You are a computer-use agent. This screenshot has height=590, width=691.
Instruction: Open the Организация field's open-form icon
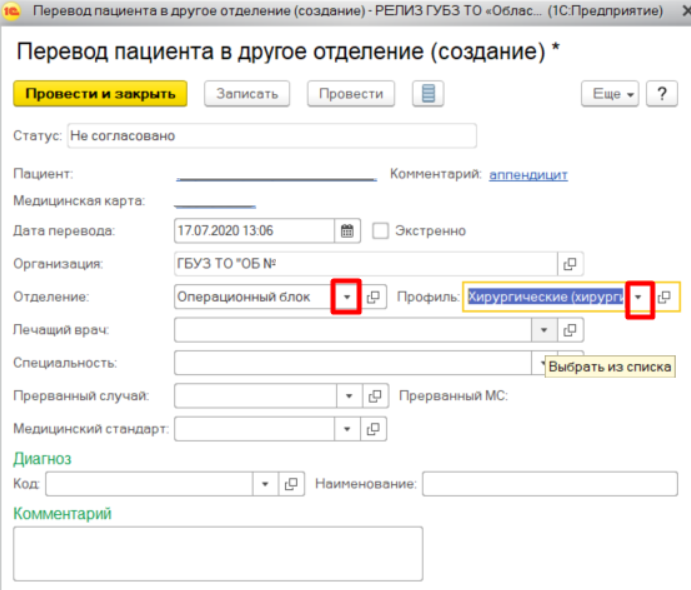(x=570, y=264)
